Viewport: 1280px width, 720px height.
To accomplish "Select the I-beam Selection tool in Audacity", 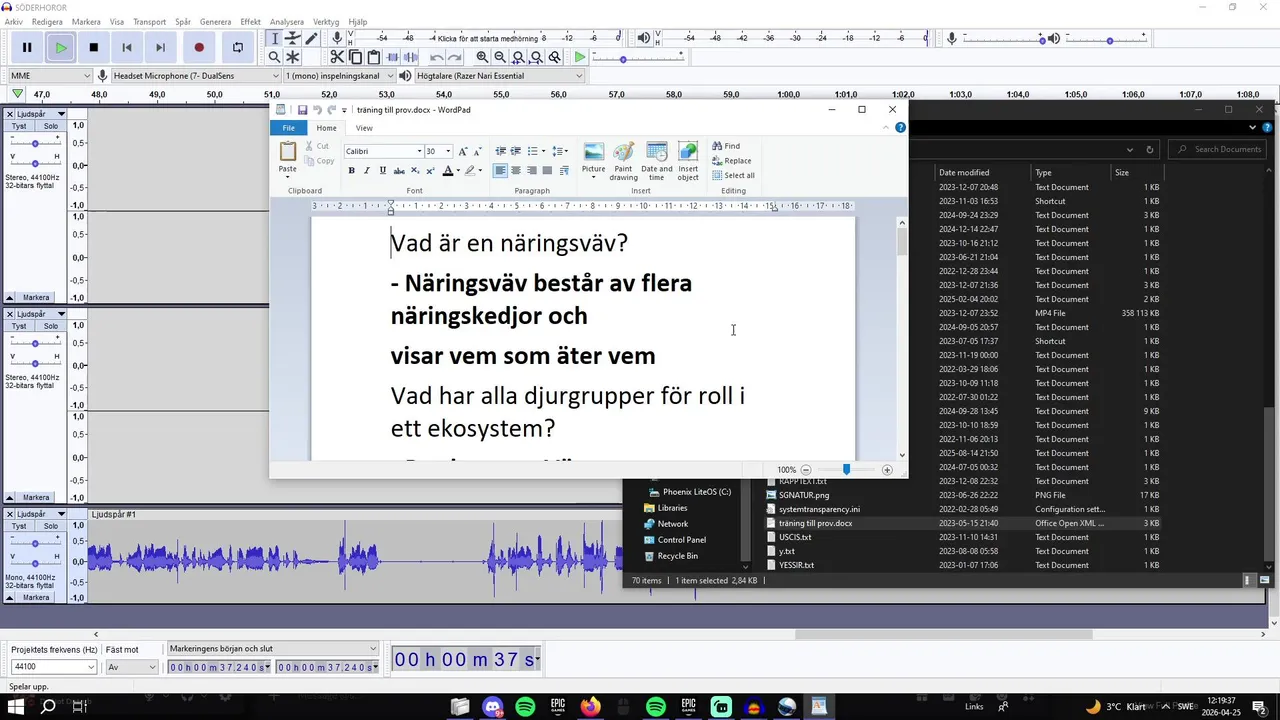I will [x=275, y=38].
